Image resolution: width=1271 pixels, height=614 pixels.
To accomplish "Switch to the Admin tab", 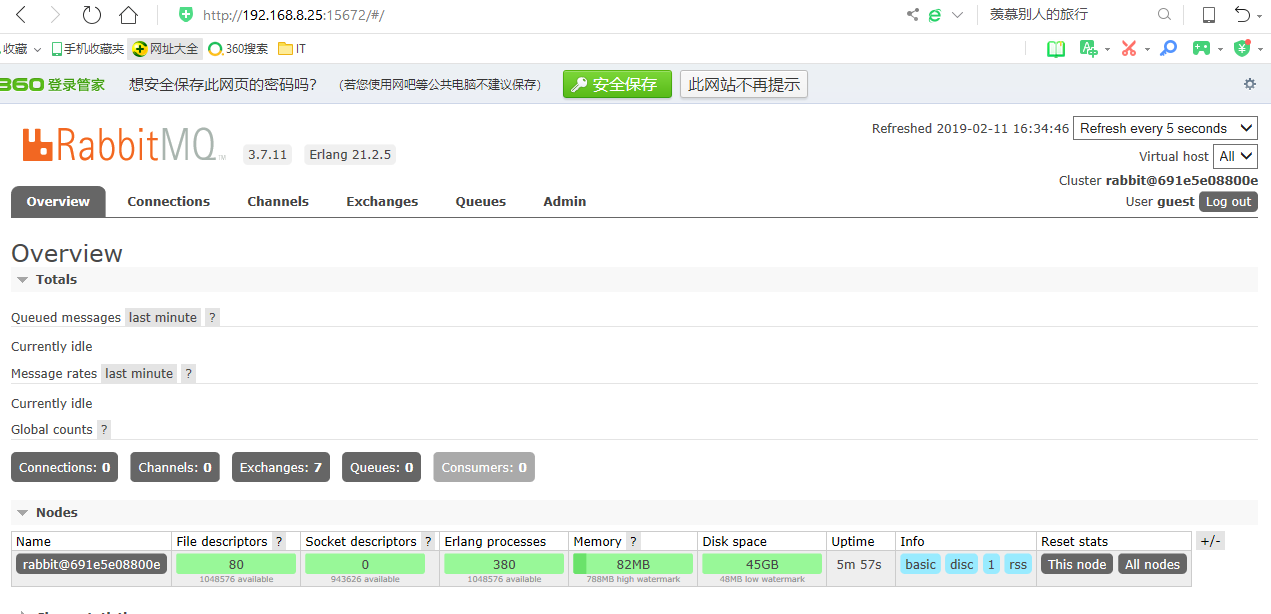I will [565, 201].
